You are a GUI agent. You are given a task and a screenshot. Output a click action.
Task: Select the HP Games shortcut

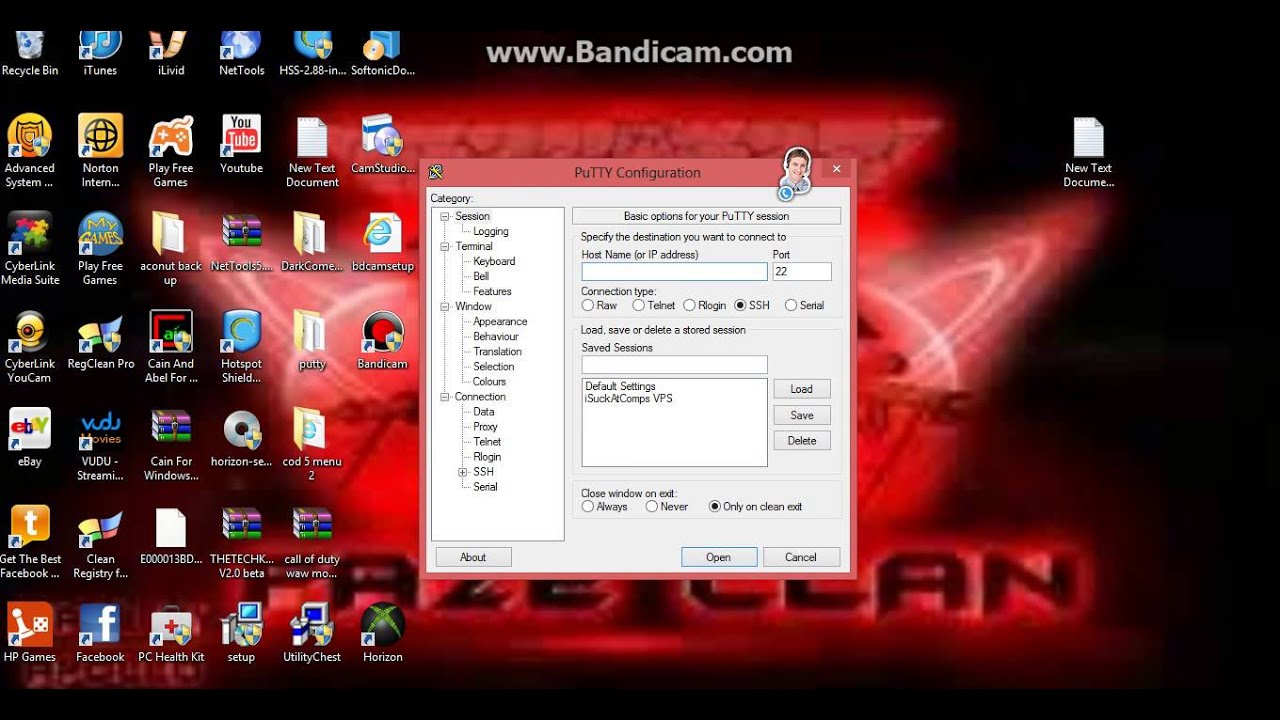pyautogui.click(x=30, y=634)
